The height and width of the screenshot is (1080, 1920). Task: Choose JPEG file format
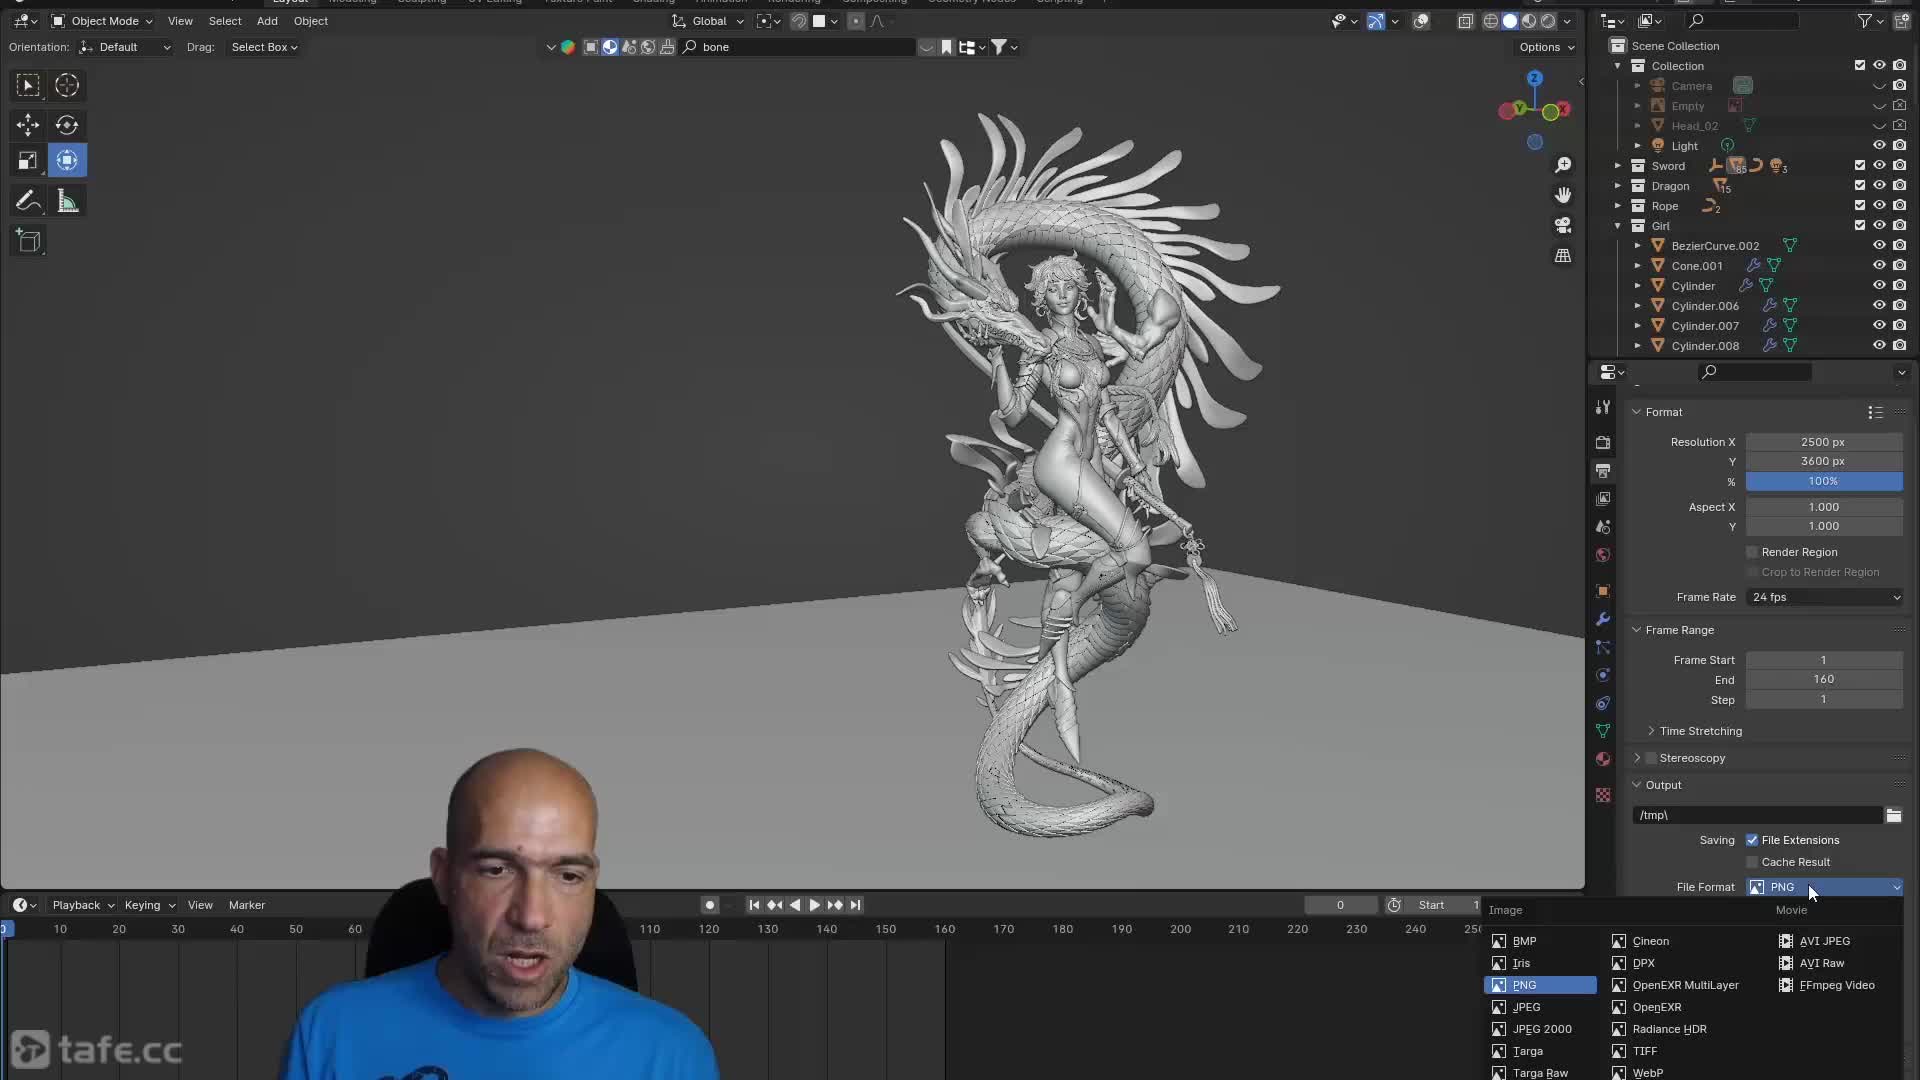pos(1540,1007)
